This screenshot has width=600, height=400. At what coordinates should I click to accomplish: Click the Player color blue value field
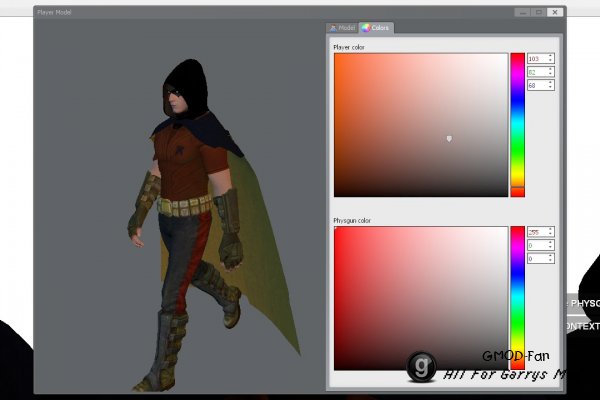(x=536, y=85)
